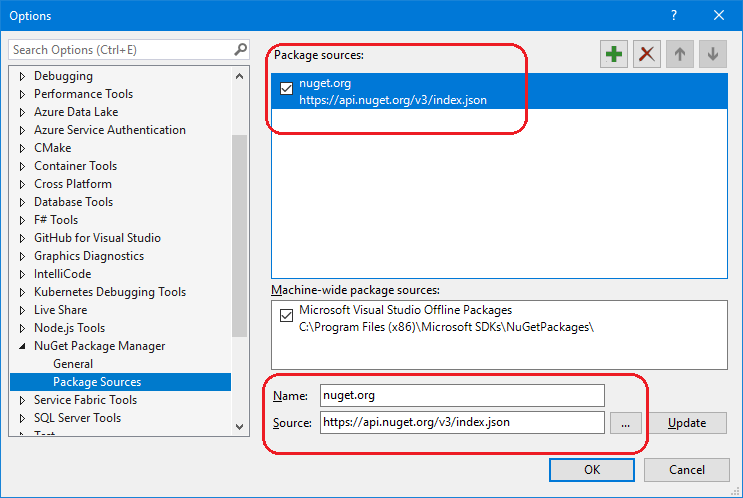
Task: Click tree scrollbar down arrow
Action: [239, 426]
